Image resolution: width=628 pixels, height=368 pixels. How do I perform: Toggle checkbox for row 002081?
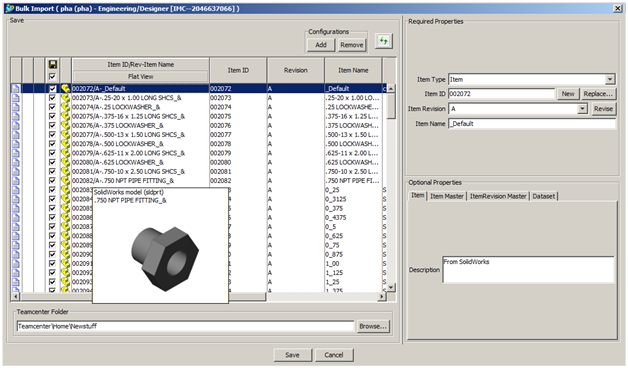click(x=52, y=171)
